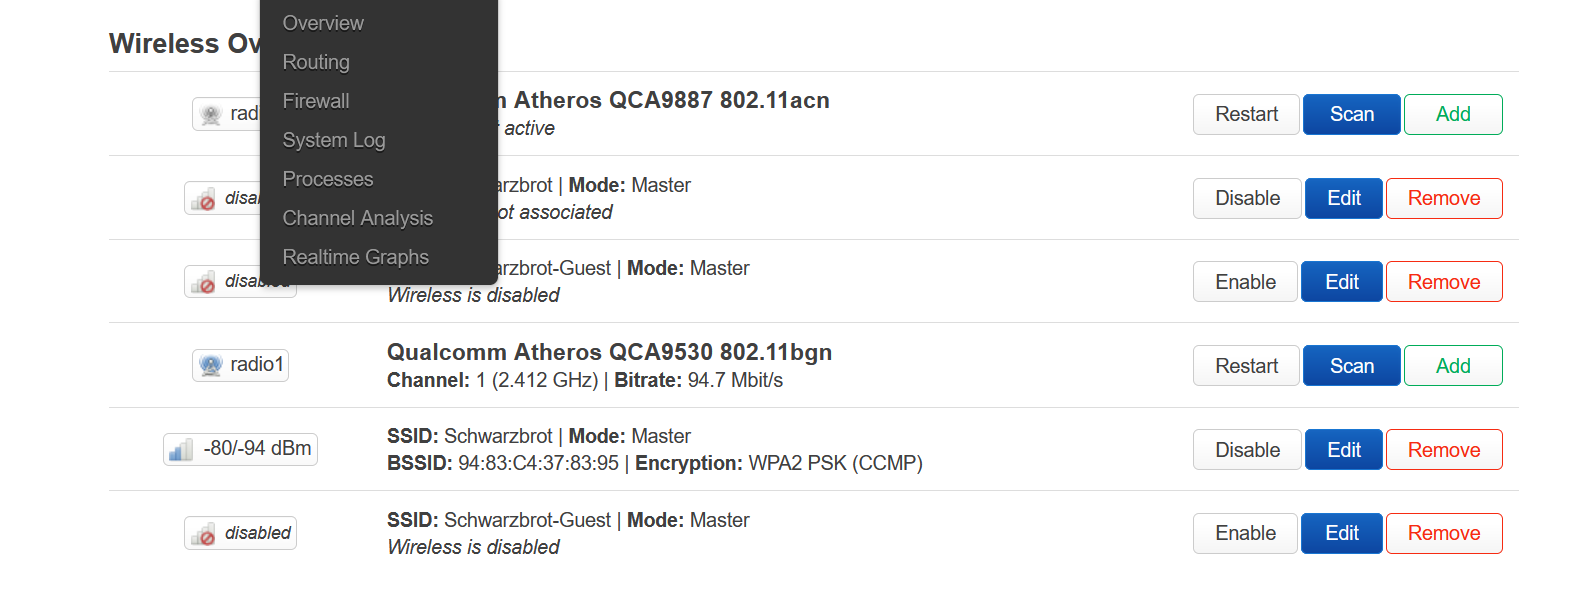Open Overview from the dropdown menu

[x=323, y=23]
